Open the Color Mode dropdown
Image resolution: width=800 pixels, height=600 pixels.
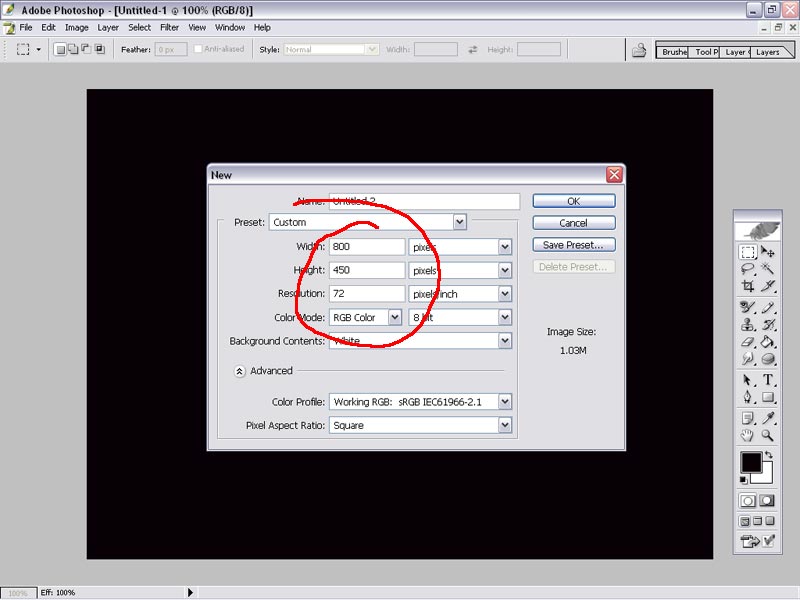point(394,317)
